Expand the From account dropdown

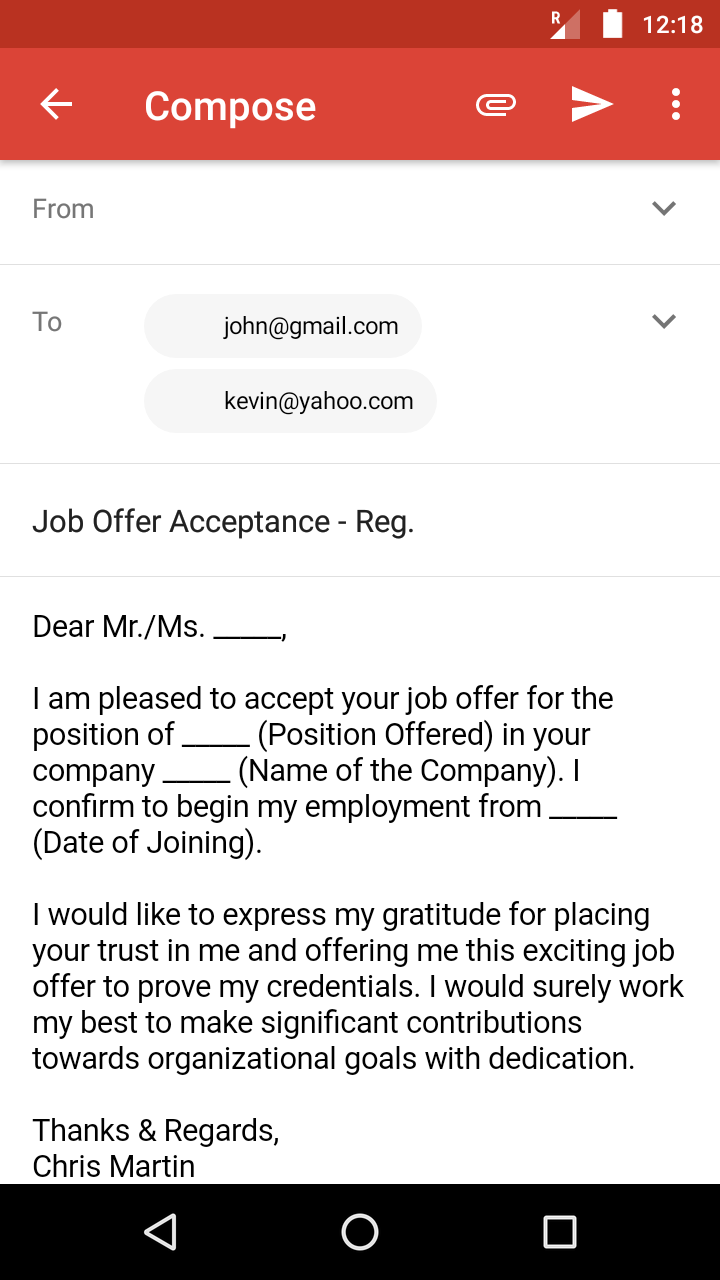coord(664,208)
